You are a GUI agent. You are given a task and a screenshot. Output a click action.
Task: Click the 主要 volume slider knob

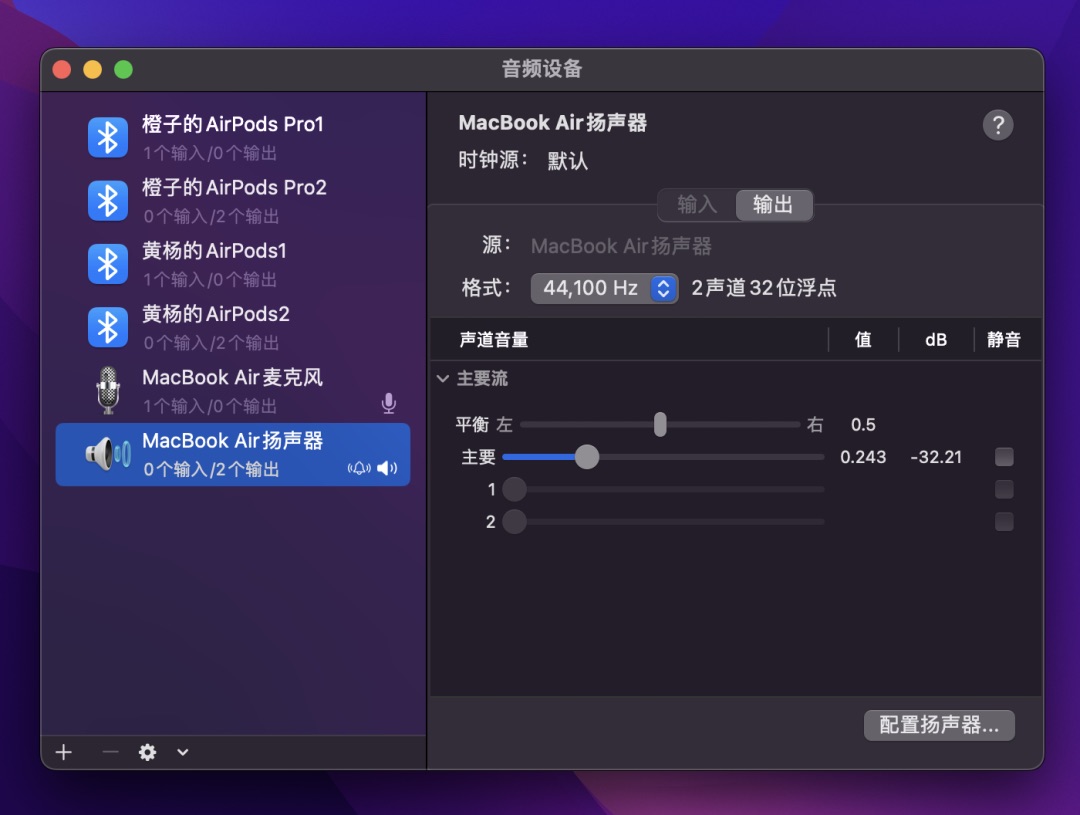point(587,457)
